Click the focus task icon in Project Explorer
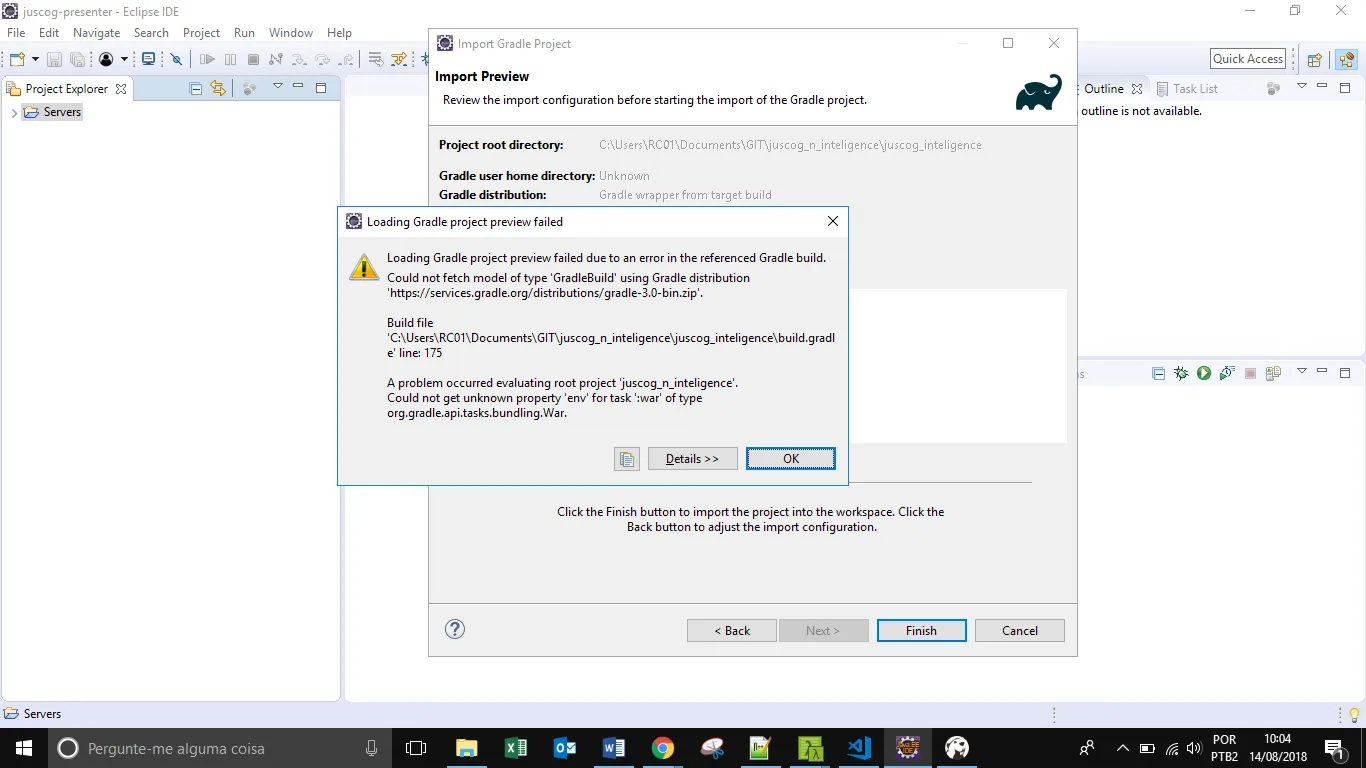1366x768 pixels. 250,89
